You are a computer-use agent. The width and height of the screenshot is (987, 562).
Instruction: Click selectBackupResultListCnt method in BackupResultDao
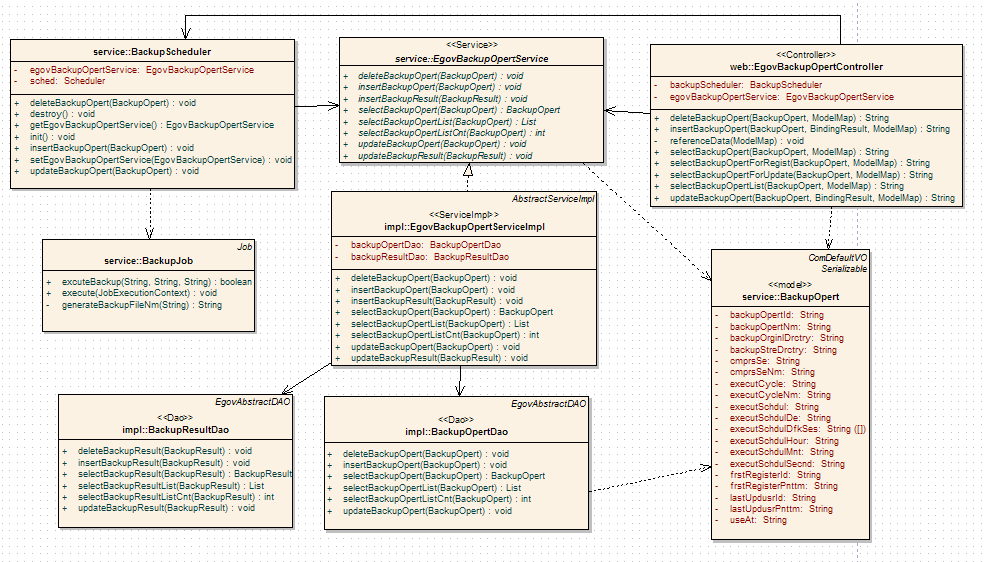[x=175, y=496]
